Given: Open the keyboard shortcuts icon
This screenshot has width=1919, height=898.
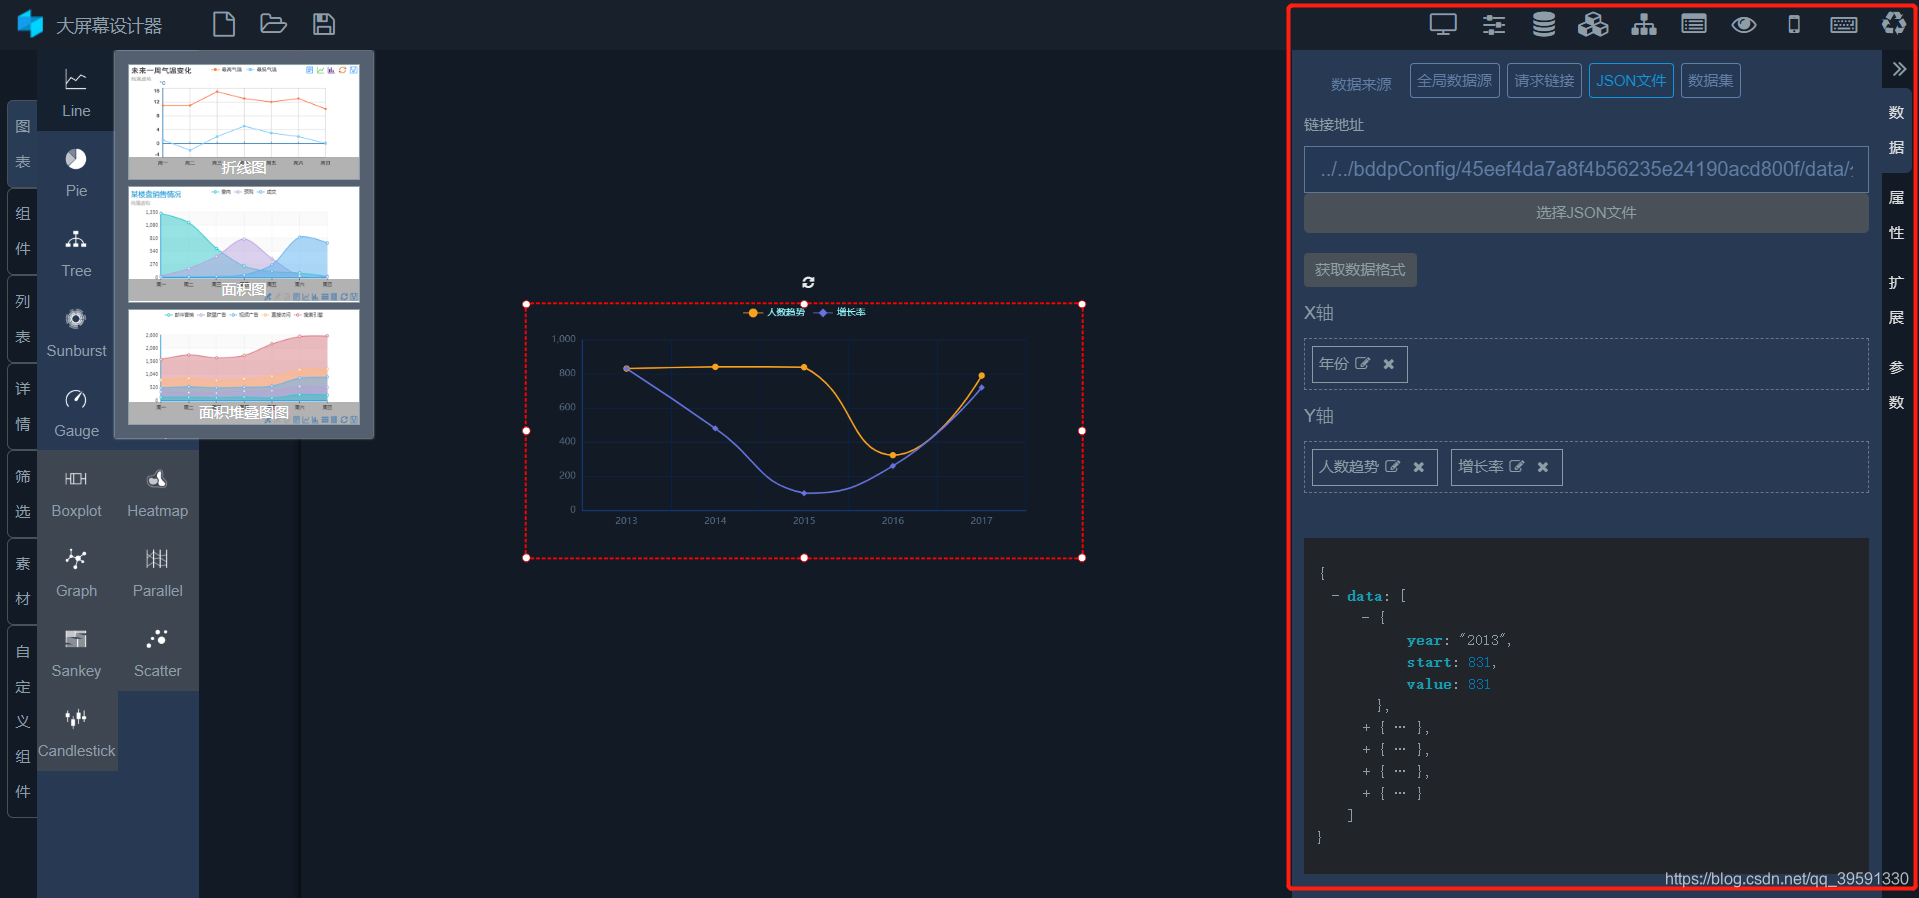Looking at the screenshot, I should (1844, 24).
